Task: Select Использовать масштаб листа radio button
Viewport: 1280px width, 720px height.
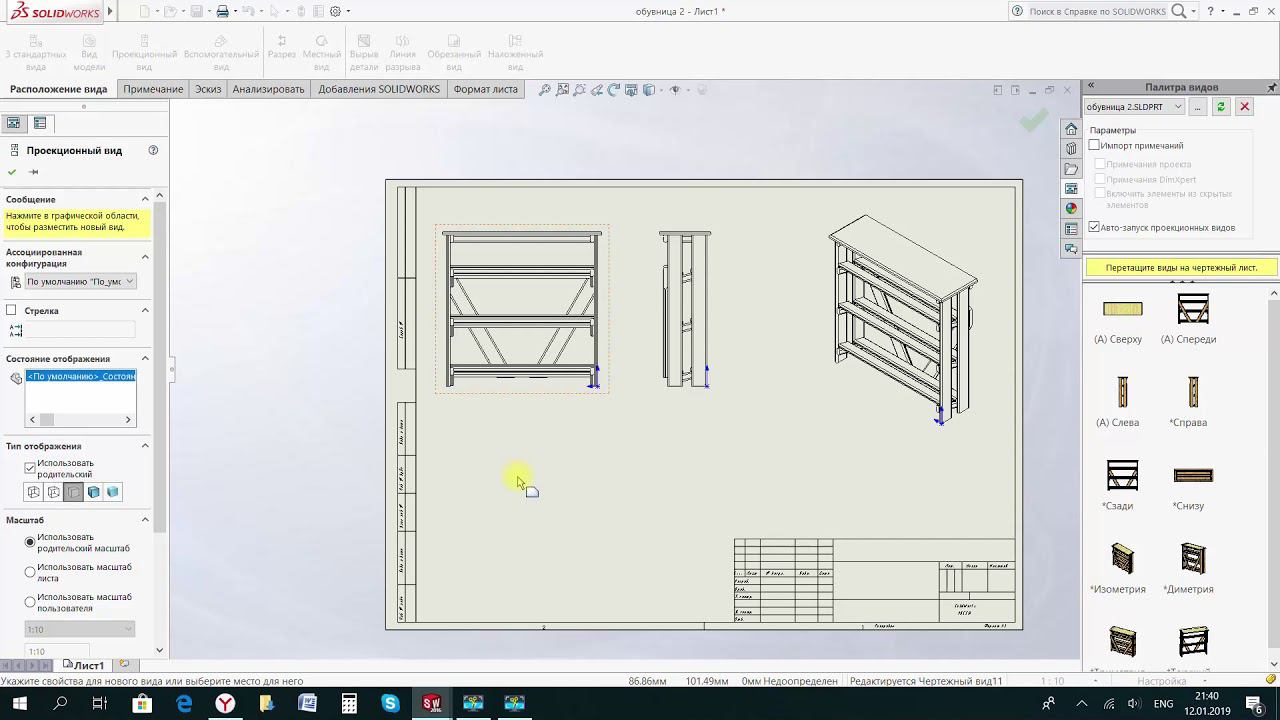Action: point(30,572)
